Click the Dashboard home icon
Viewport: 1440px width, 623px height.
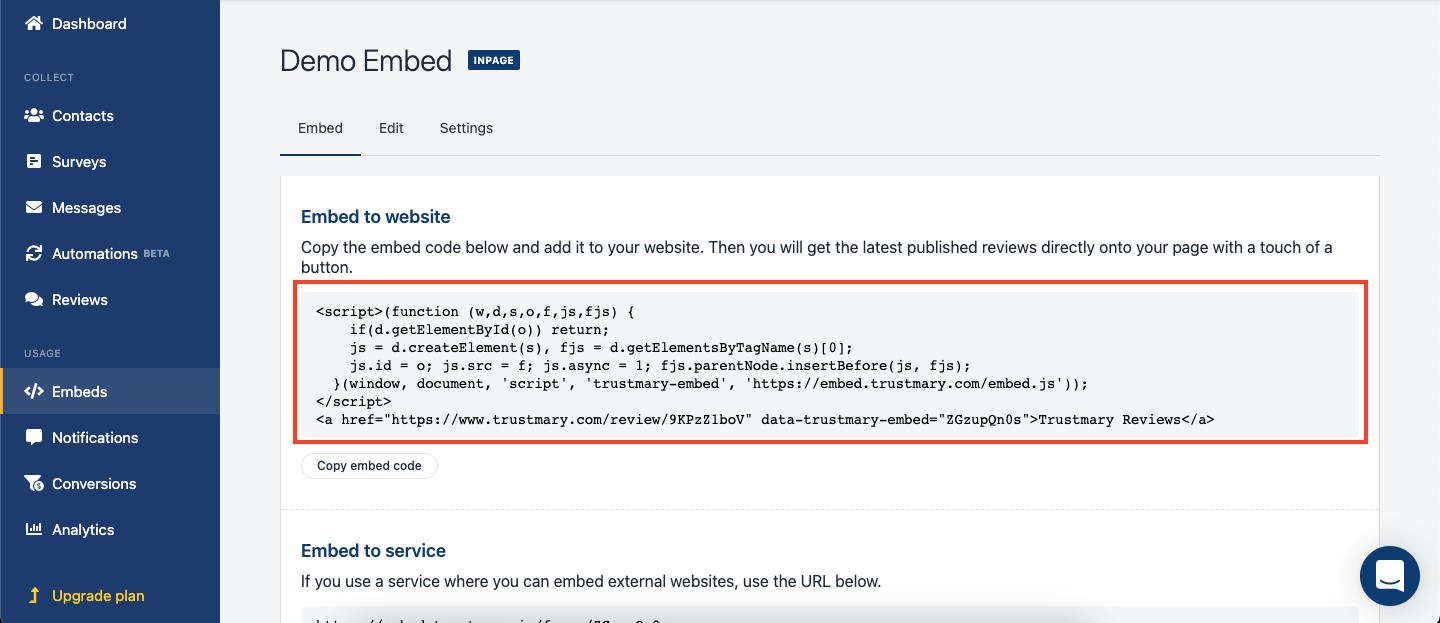click(34, 23)
